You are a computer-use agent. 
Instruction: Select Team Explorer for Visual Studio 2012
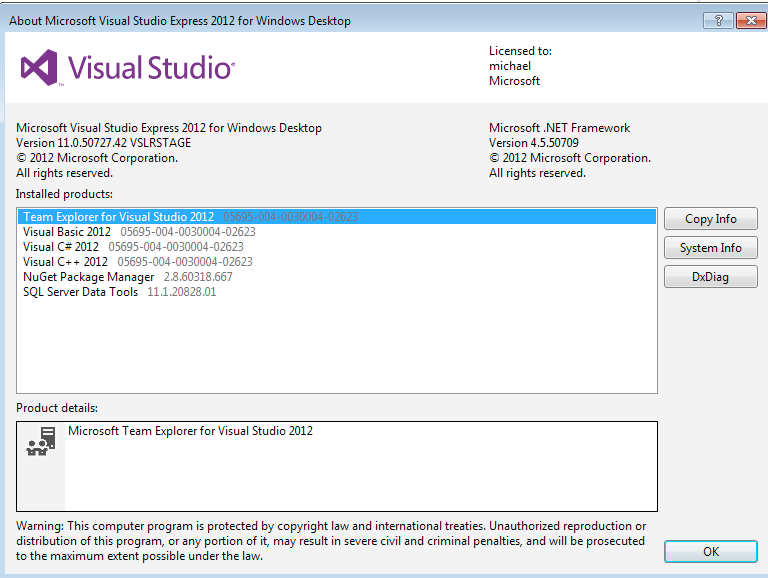(337, 217)
